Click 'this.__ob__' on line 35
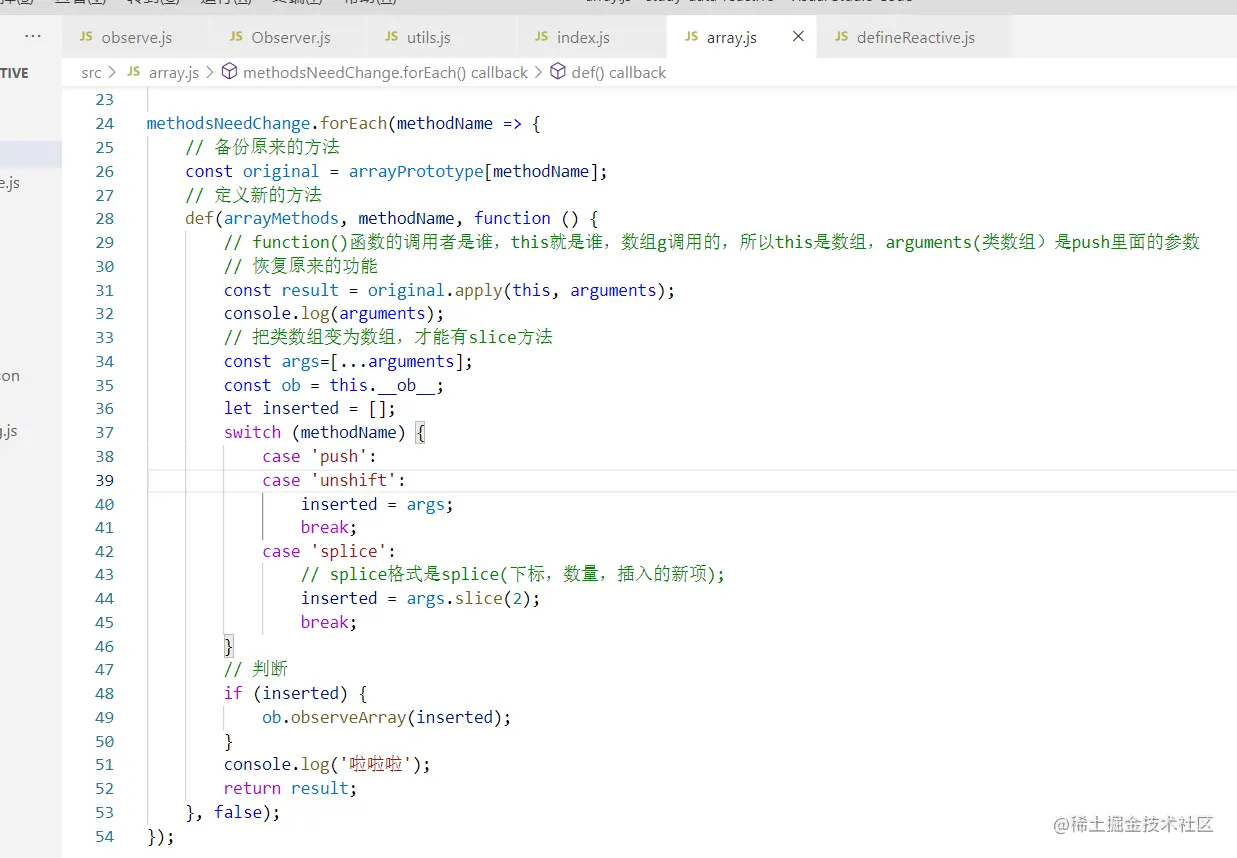 tap(382, 385)
